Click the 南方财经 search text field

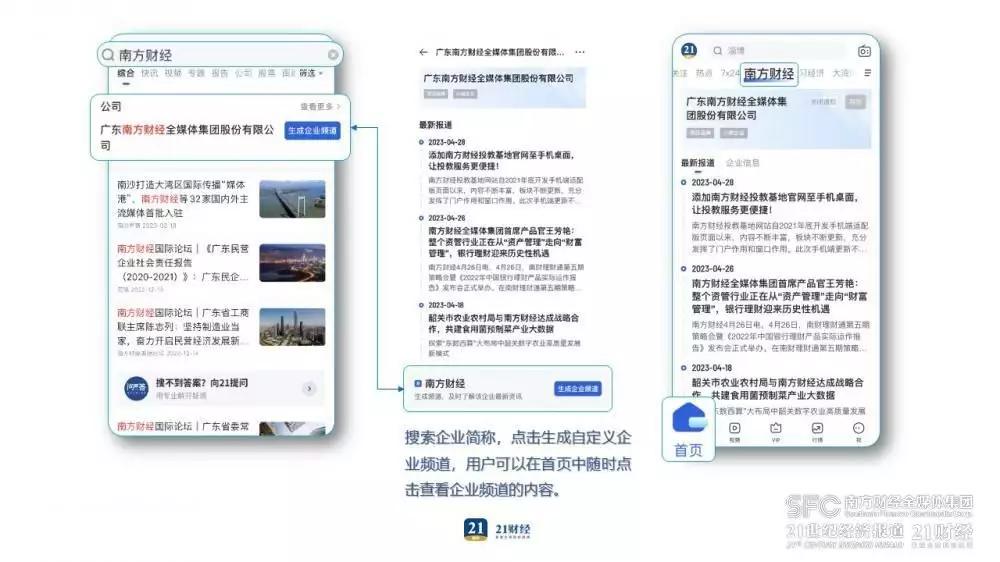click(x=220, y=55)
